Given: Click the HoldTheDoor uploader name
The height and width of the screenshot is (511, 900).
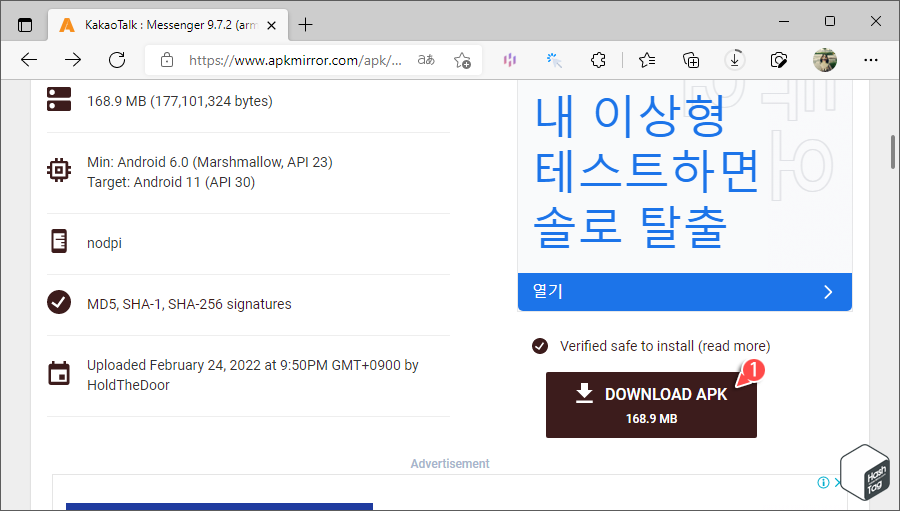Looking at the screenshot, I should (128, 385).
